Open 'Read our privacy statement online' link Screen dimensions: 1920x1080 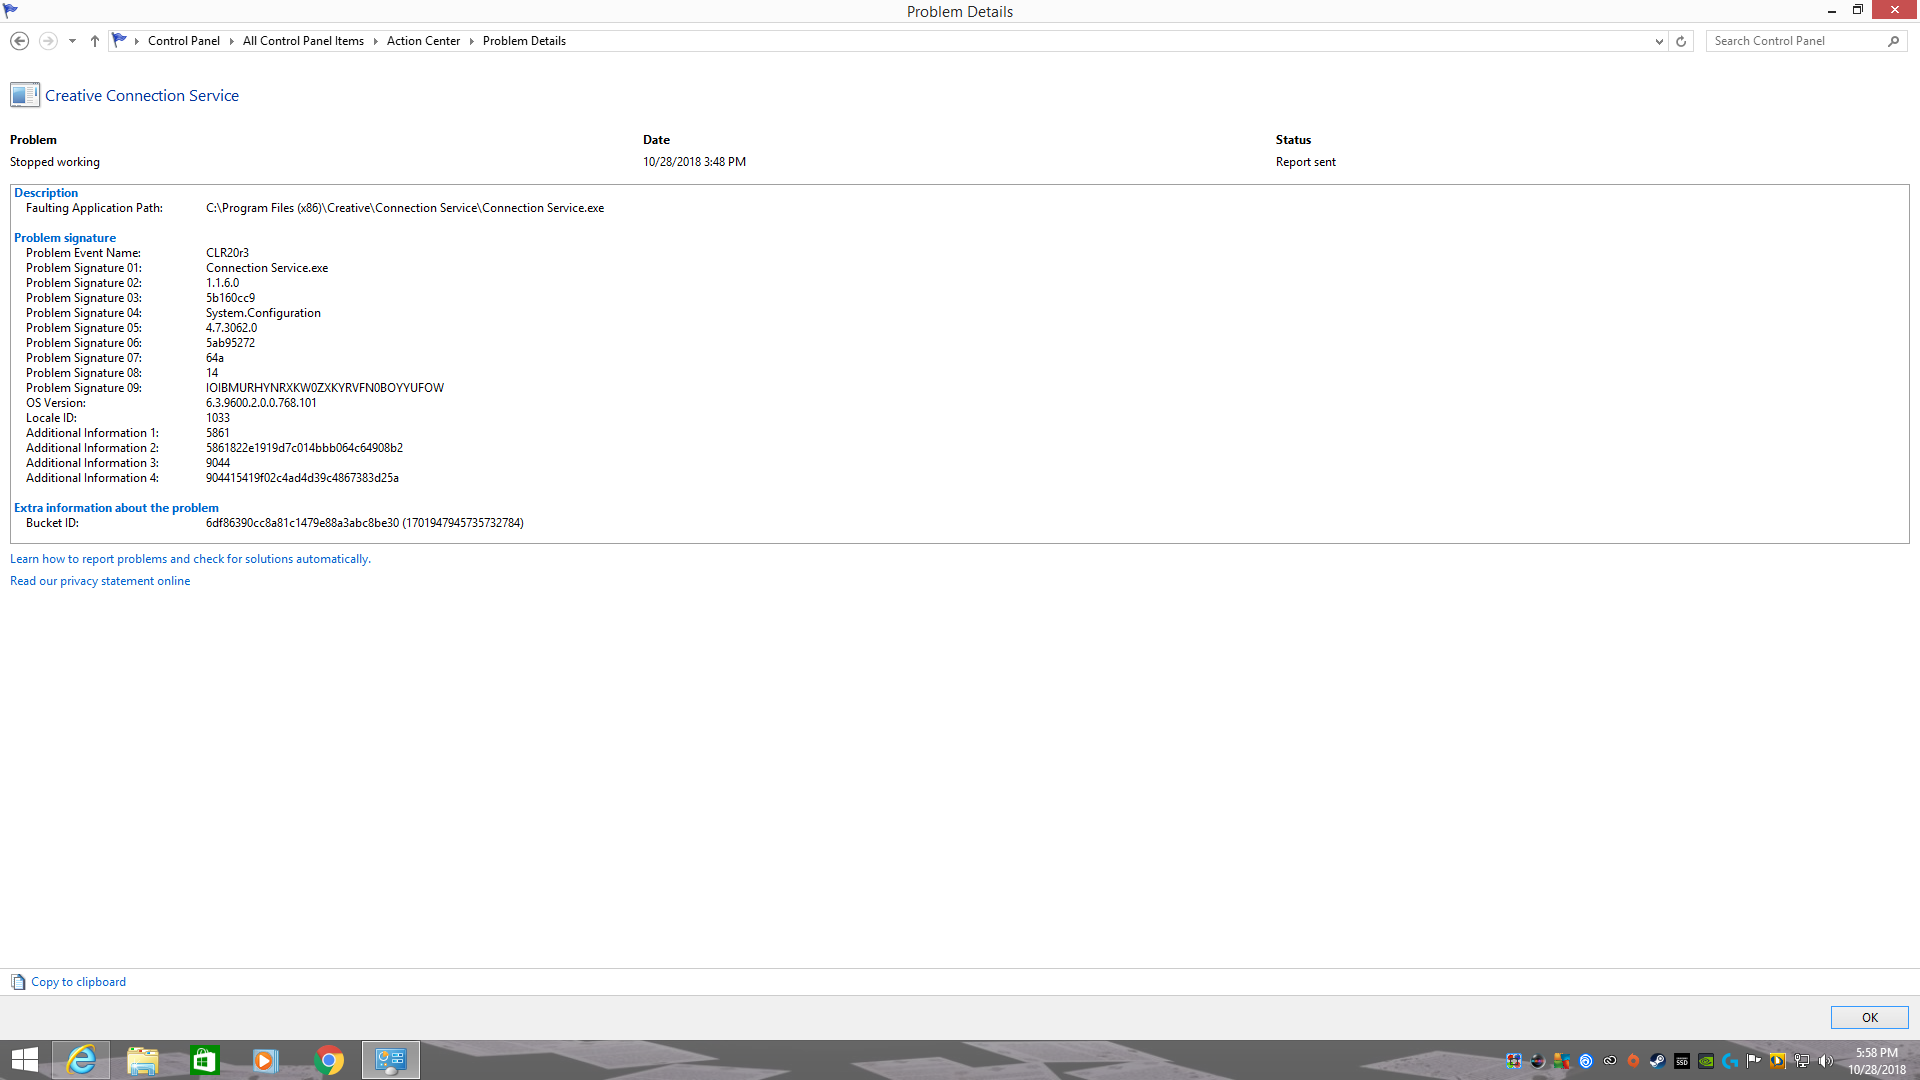coord(100,581)
